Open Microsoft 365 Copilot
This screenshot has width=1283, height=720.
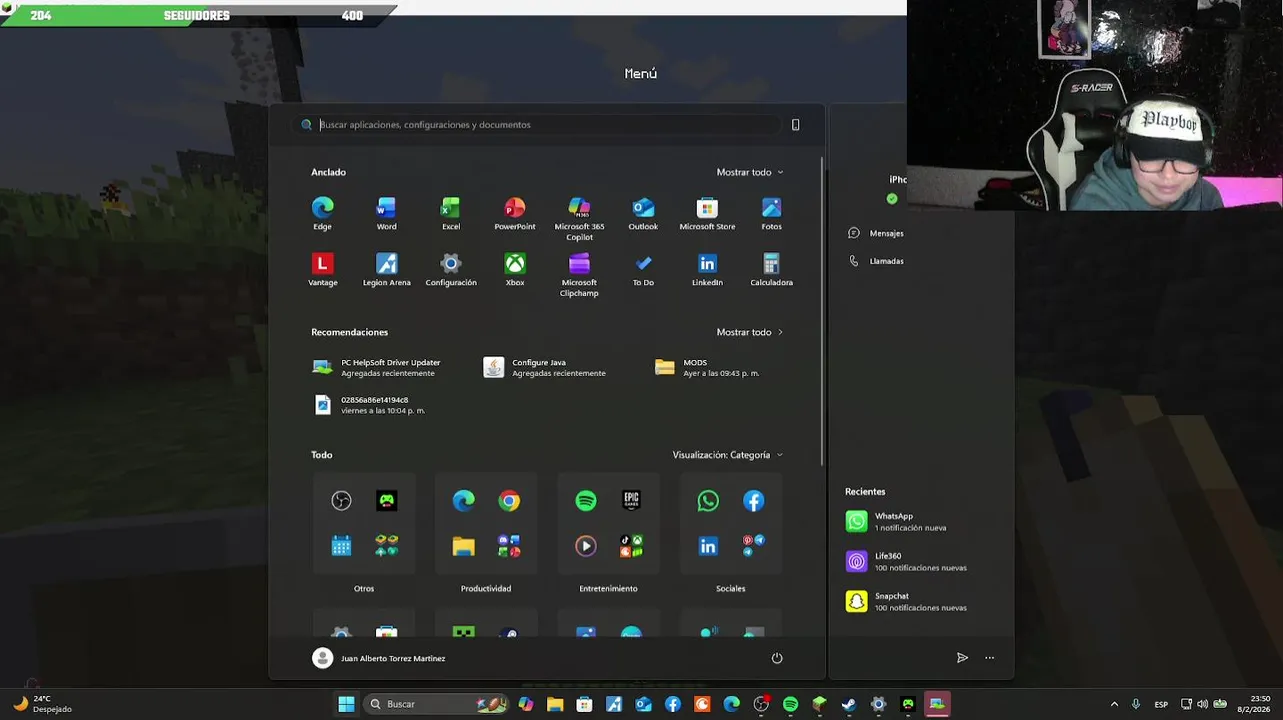(579, 218)
